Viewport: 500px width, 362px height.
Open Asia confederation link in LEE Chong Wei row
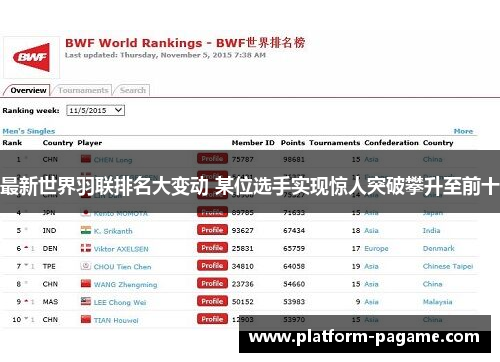371,302
